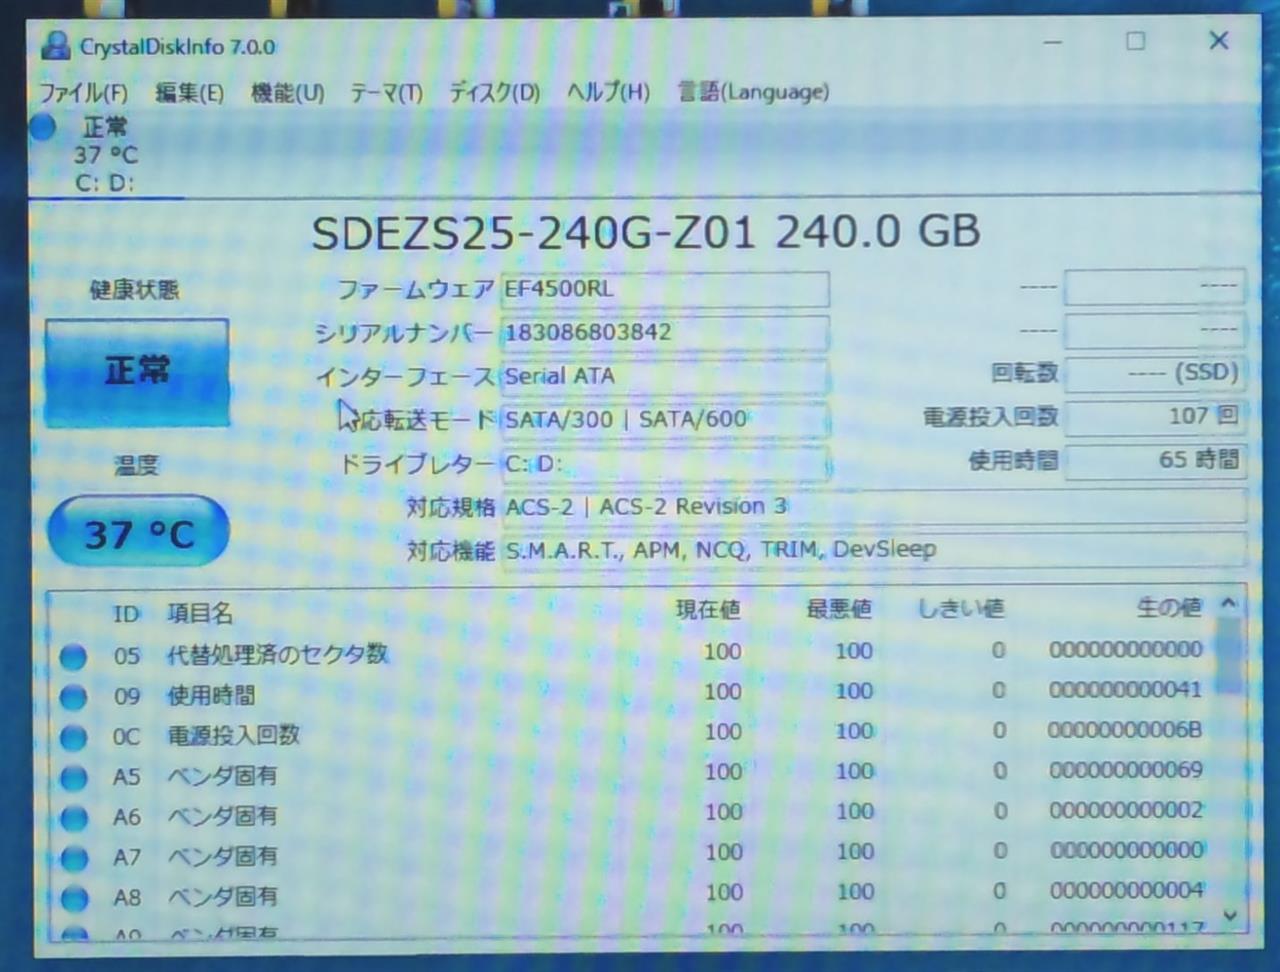Click status circle of row A7

73,857
